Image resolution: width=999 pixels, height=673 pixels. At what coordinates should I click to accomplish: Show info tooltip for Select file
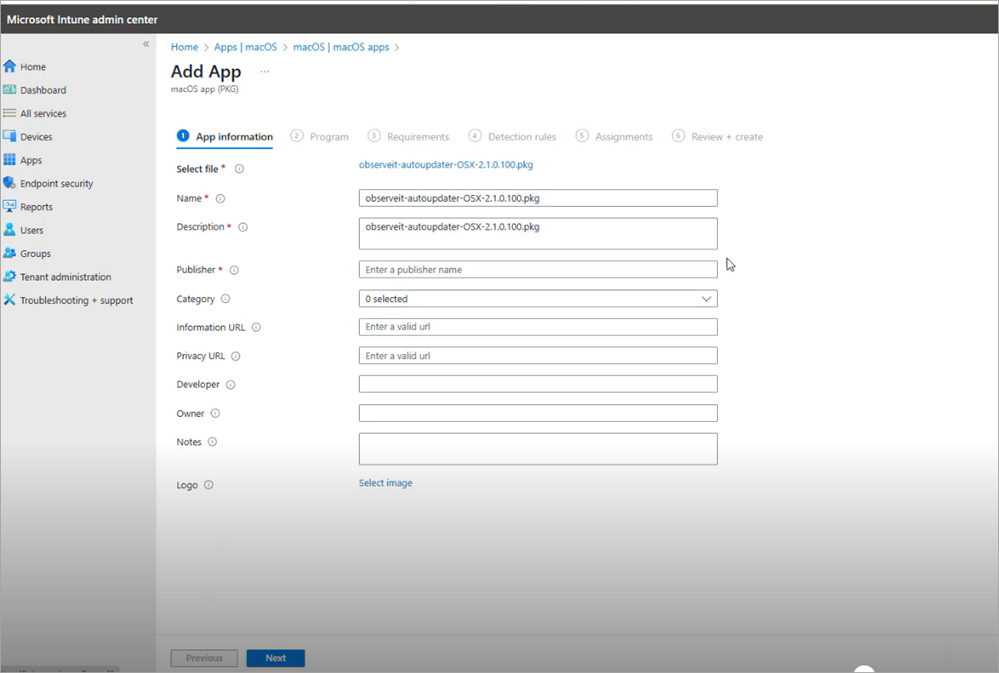click(x=240, y=169)
